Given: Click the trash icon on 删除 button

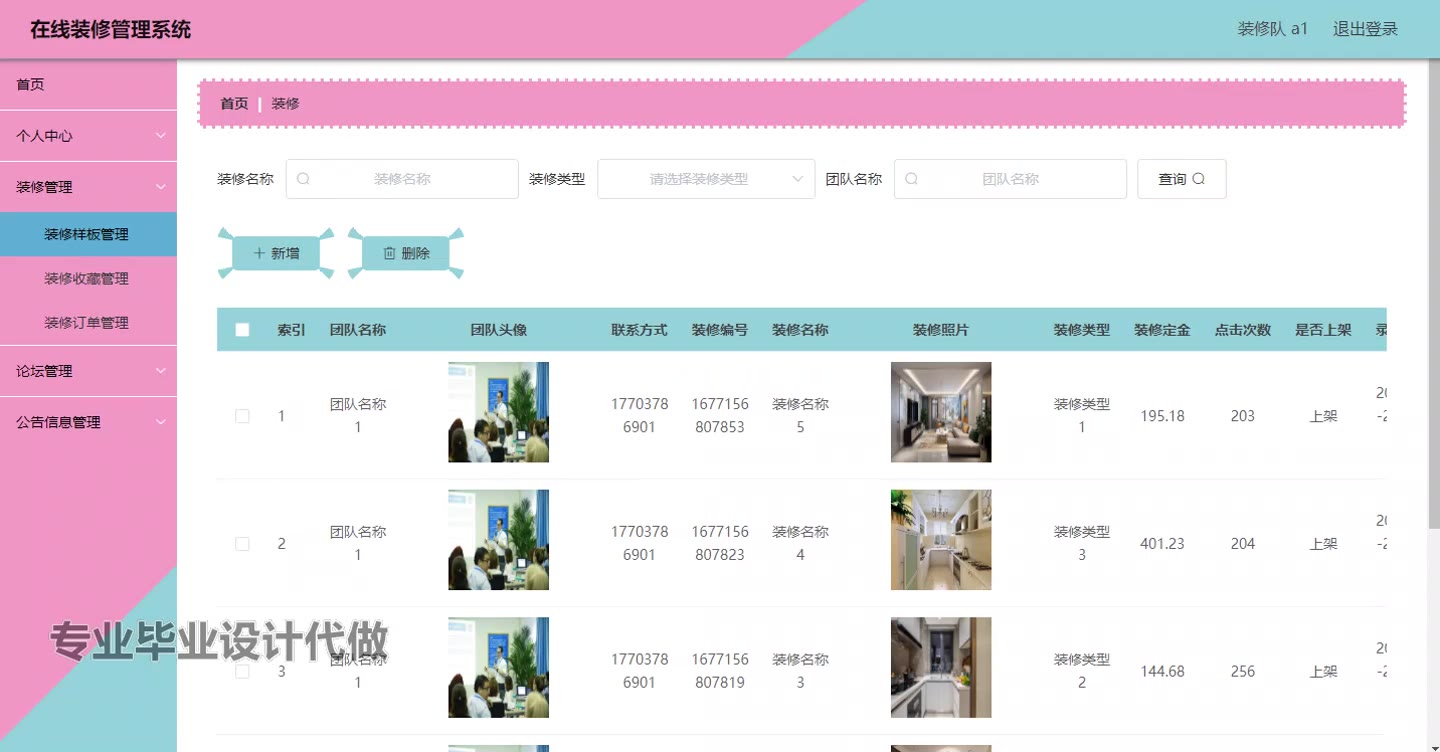Looking at the screenshot, I should tap(390, 253).
